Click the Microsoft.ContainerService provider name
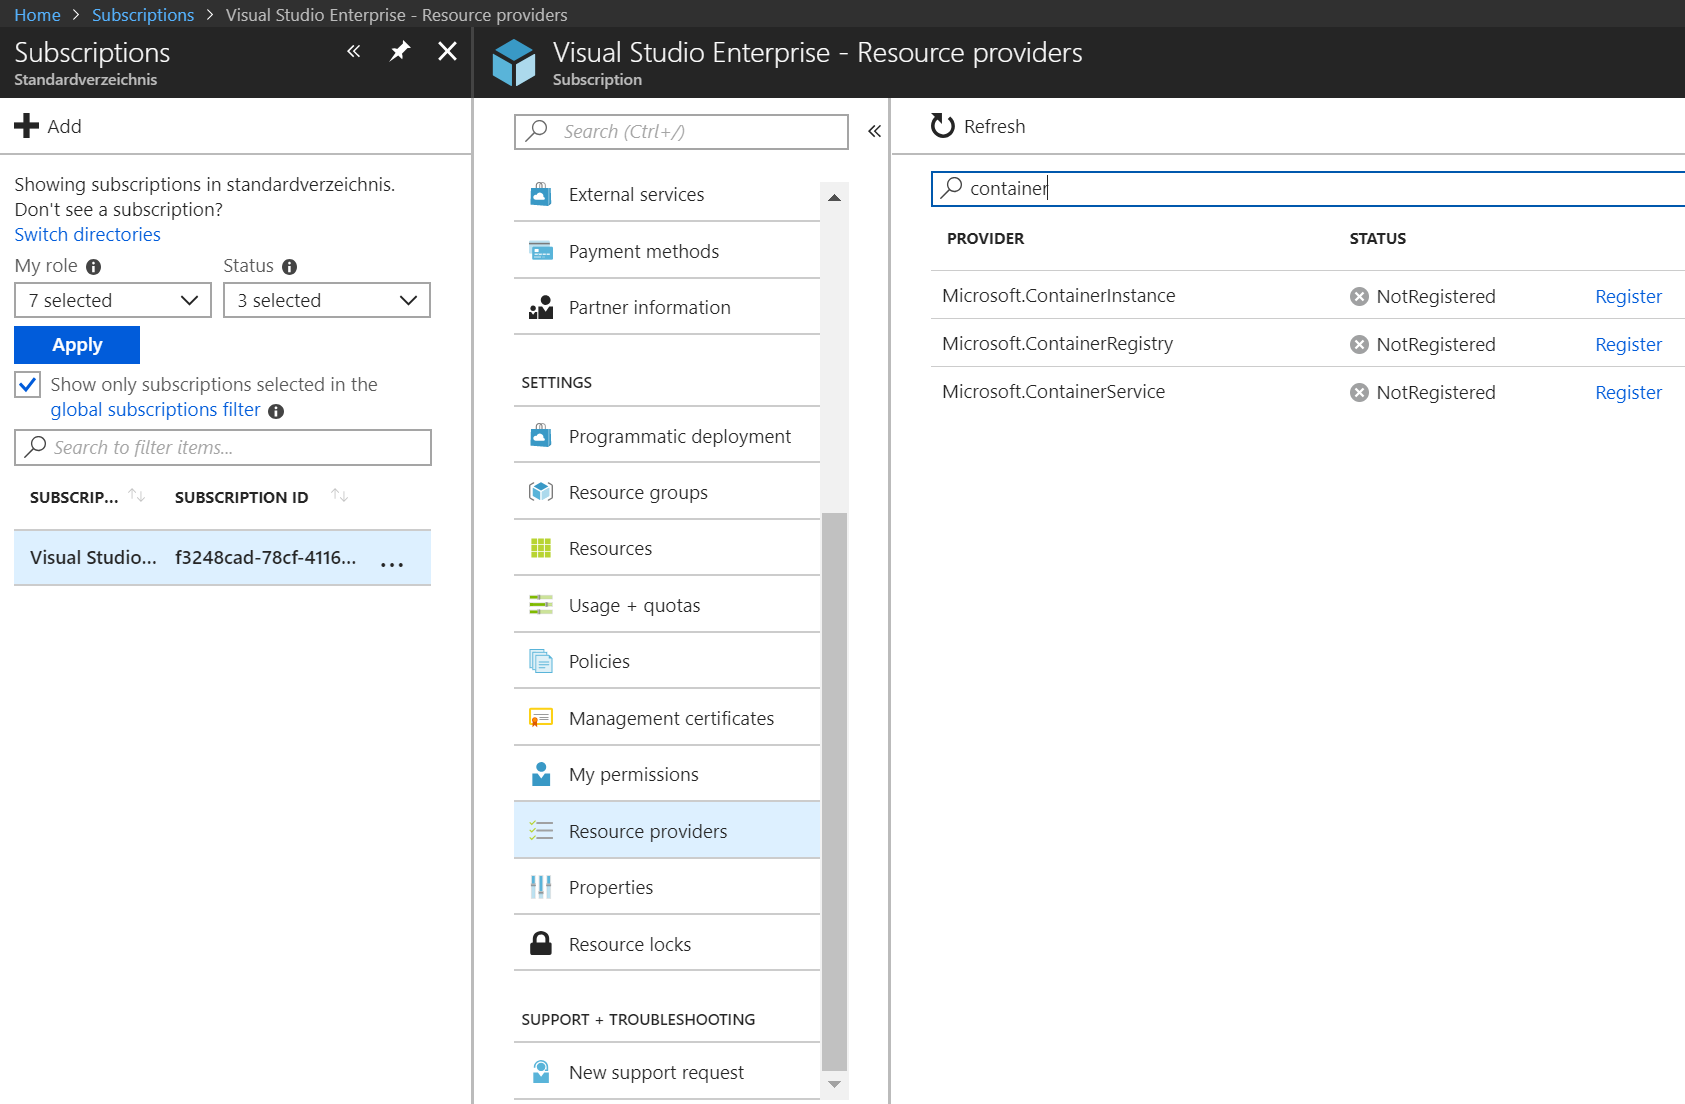Screen dimensions: 1685x1104 click(x=1053, y=391)
